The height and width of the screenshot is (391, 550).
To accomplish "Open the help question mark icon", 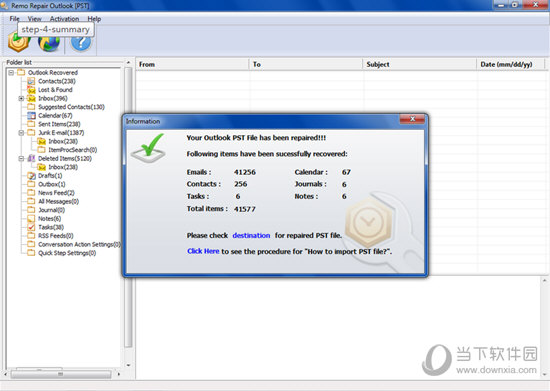I will point(81,42).
